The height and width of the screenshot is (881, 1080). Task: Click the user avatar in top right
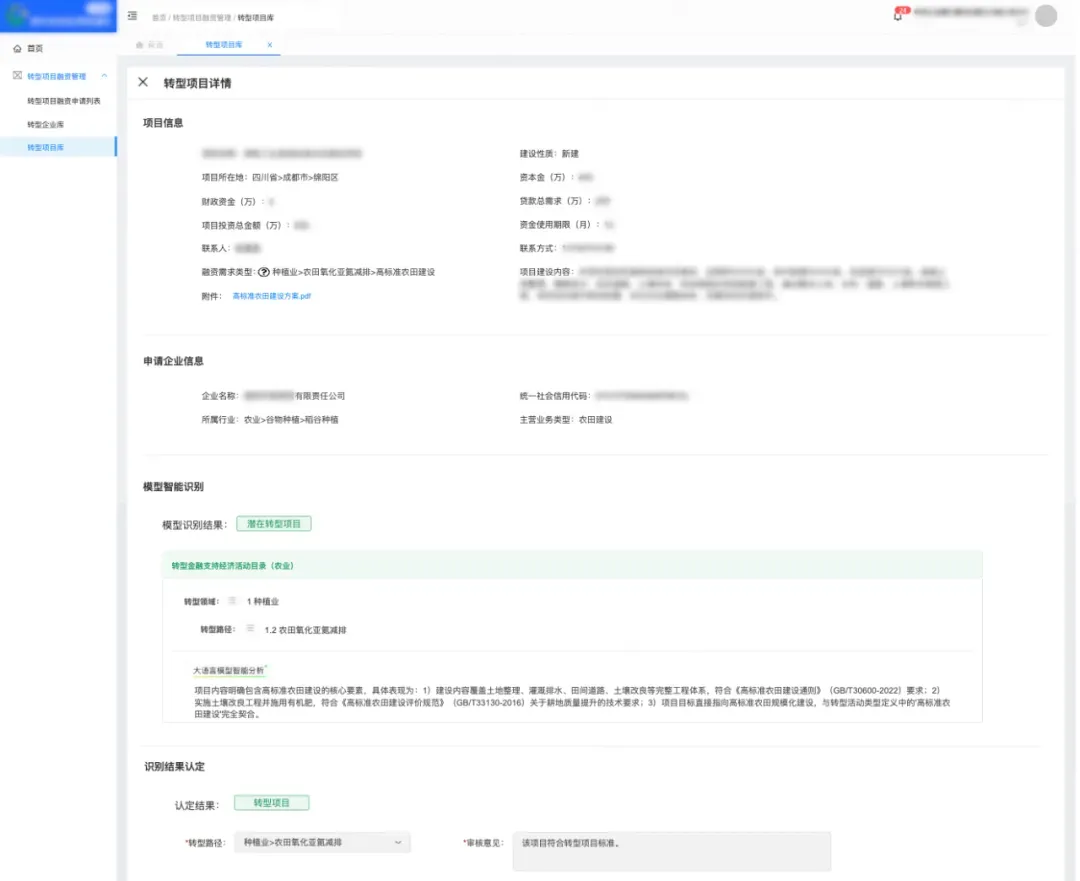pyautogui.click(x=1046, y=15)
